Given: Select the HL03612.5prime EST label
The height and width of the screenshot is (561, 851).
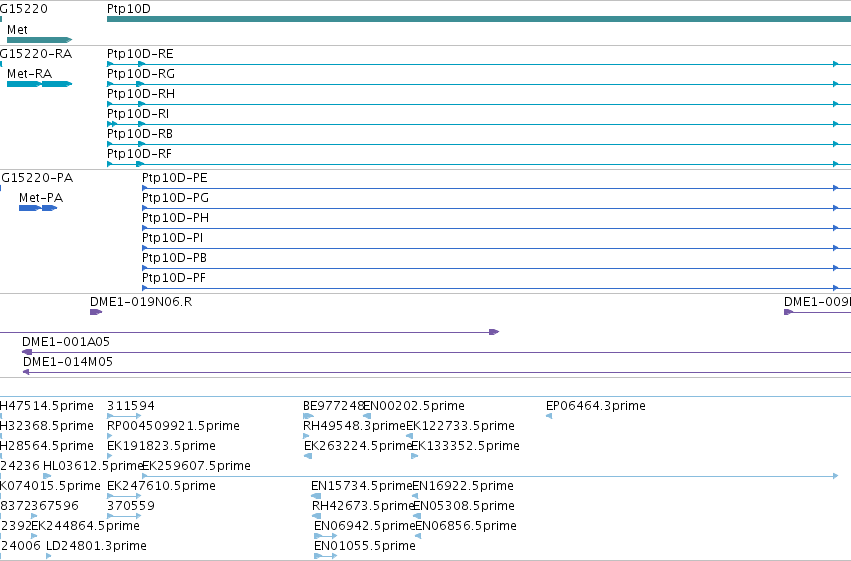Looking at the screenshot, I should click(x=93, y=466).
